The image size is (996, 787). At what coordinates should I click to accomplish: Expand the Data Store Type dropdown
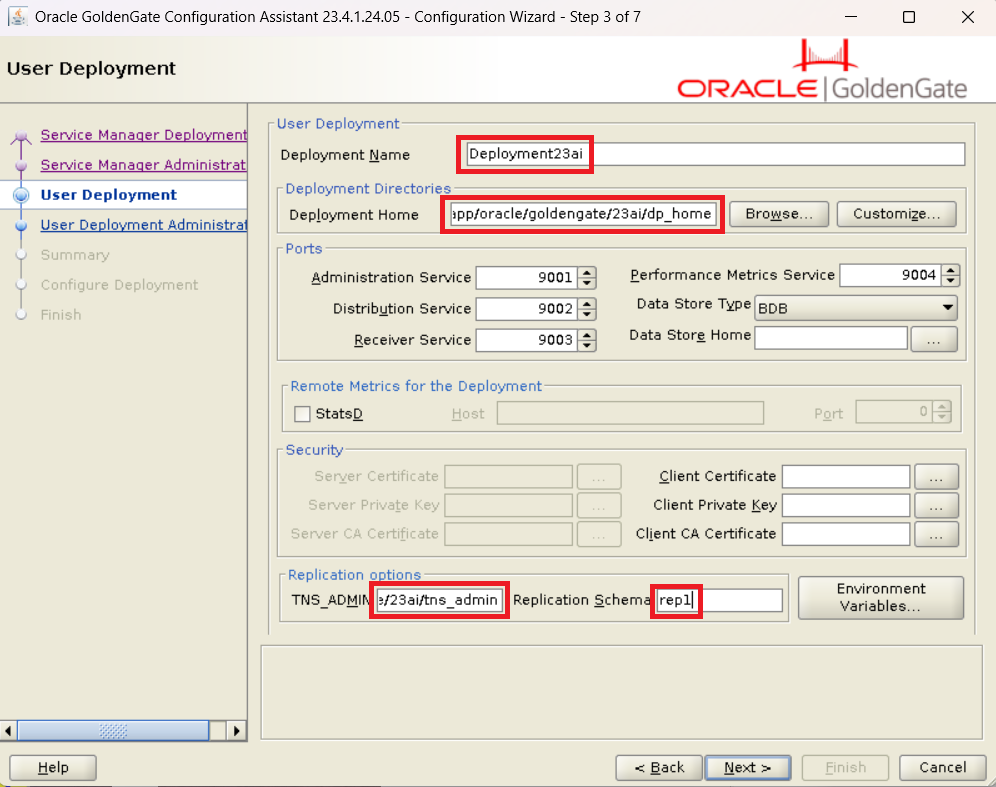pos(946,309)
